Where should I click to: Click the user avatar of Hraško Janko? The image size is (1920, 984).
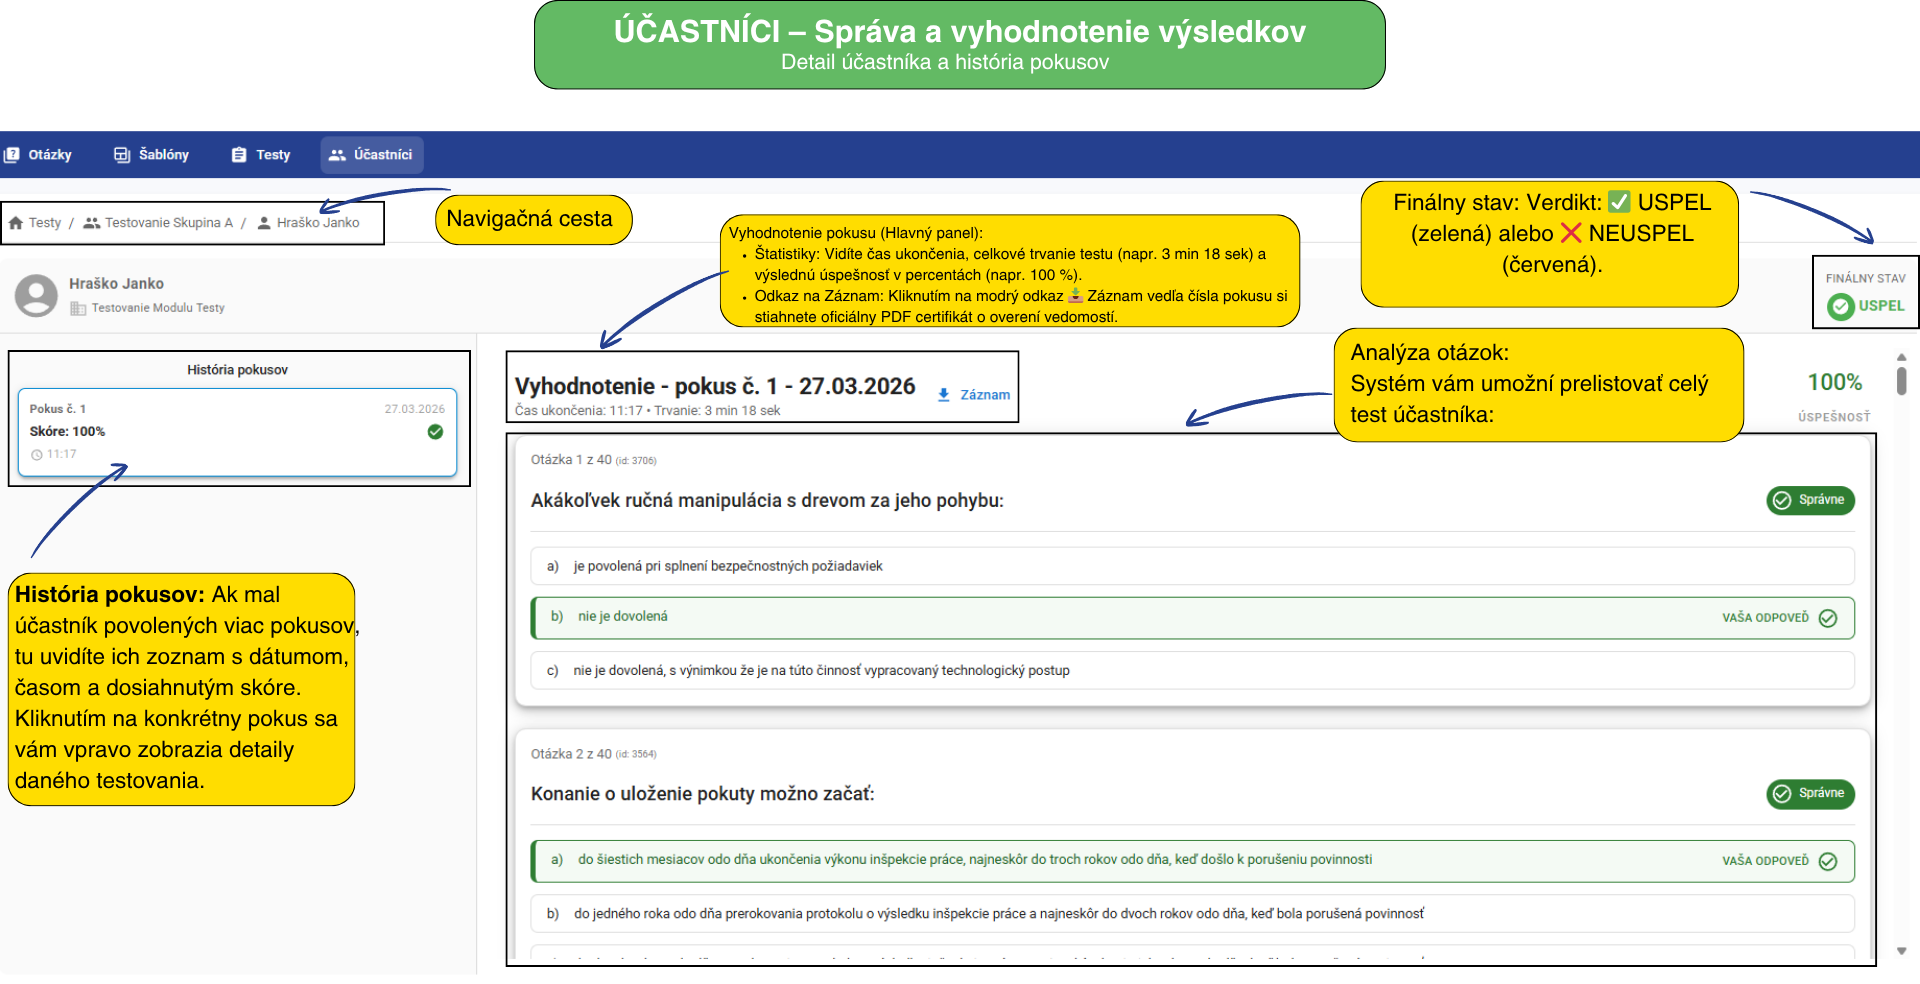(x=37, y=296)
